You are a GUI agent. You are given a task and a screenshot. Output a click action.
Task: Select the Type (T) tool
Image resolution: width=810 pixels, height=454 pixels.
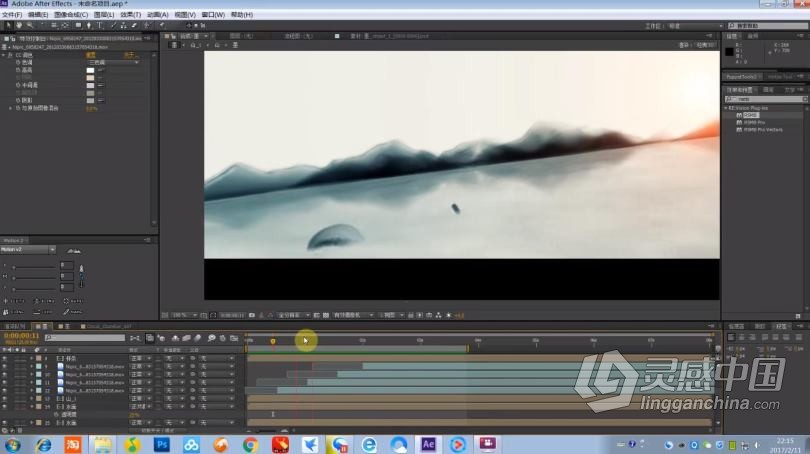tap(100, 25)
